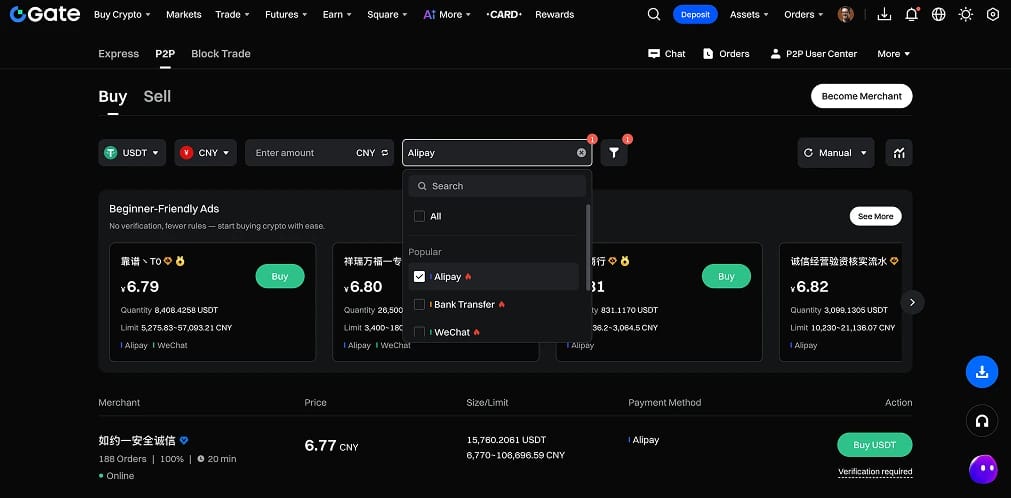
Task: Click merchant name 如约一安全诚信
Action: point(137,441)
